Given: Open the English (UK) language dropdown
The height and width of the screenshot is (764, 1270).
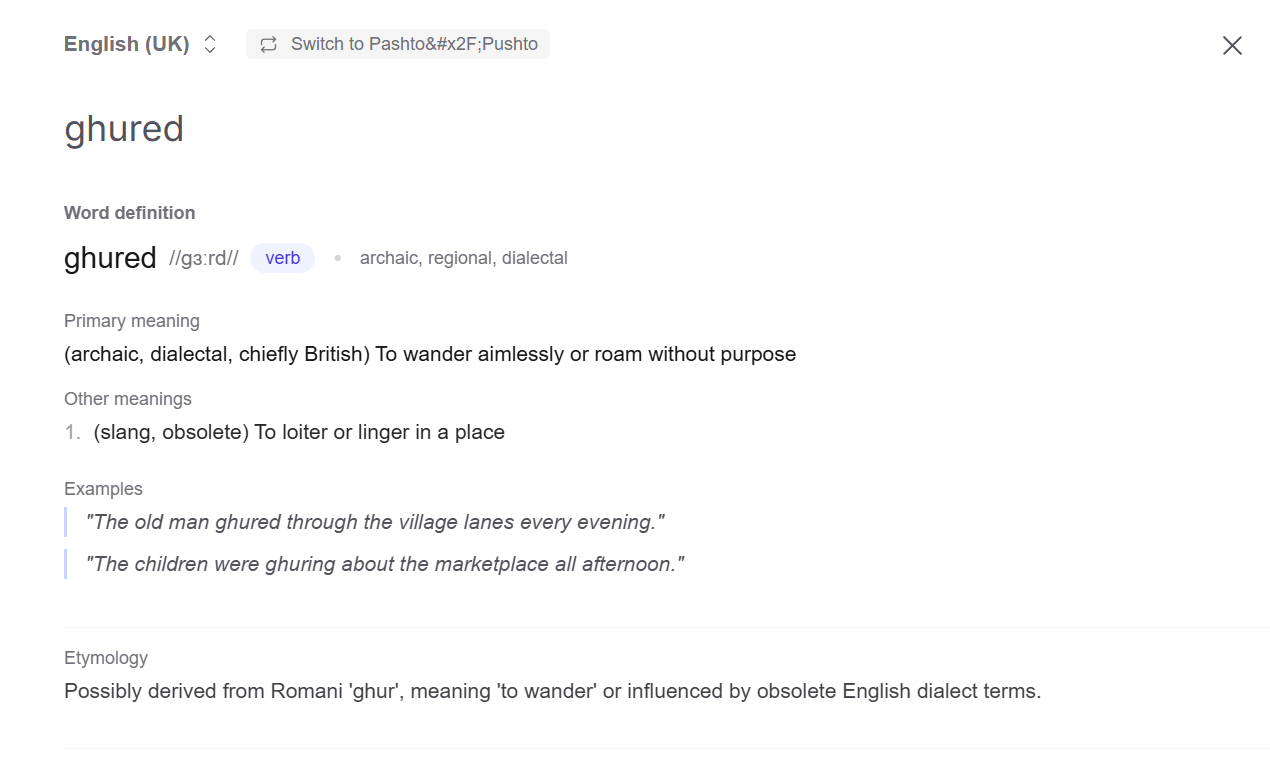Looking at the screenshot, I should click(127, 44).
